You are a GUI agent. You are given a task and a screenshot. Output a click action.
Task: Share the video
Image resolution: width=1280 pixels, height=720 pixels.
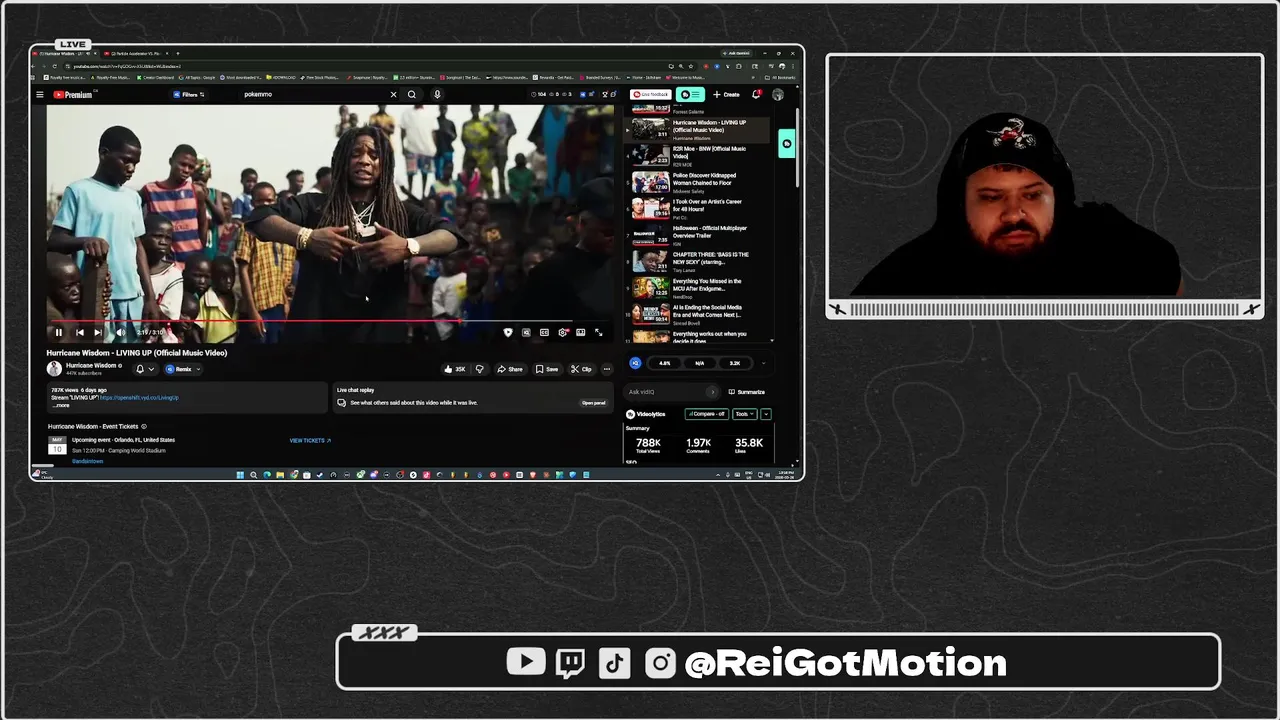point(510,369)
